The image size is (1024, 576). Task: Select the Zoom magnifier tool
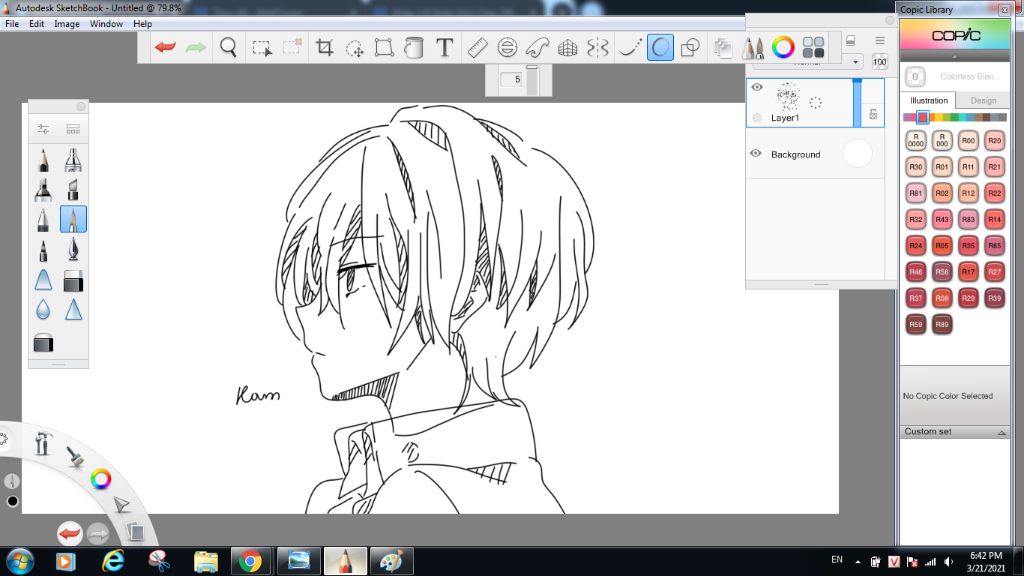[229, 47]
